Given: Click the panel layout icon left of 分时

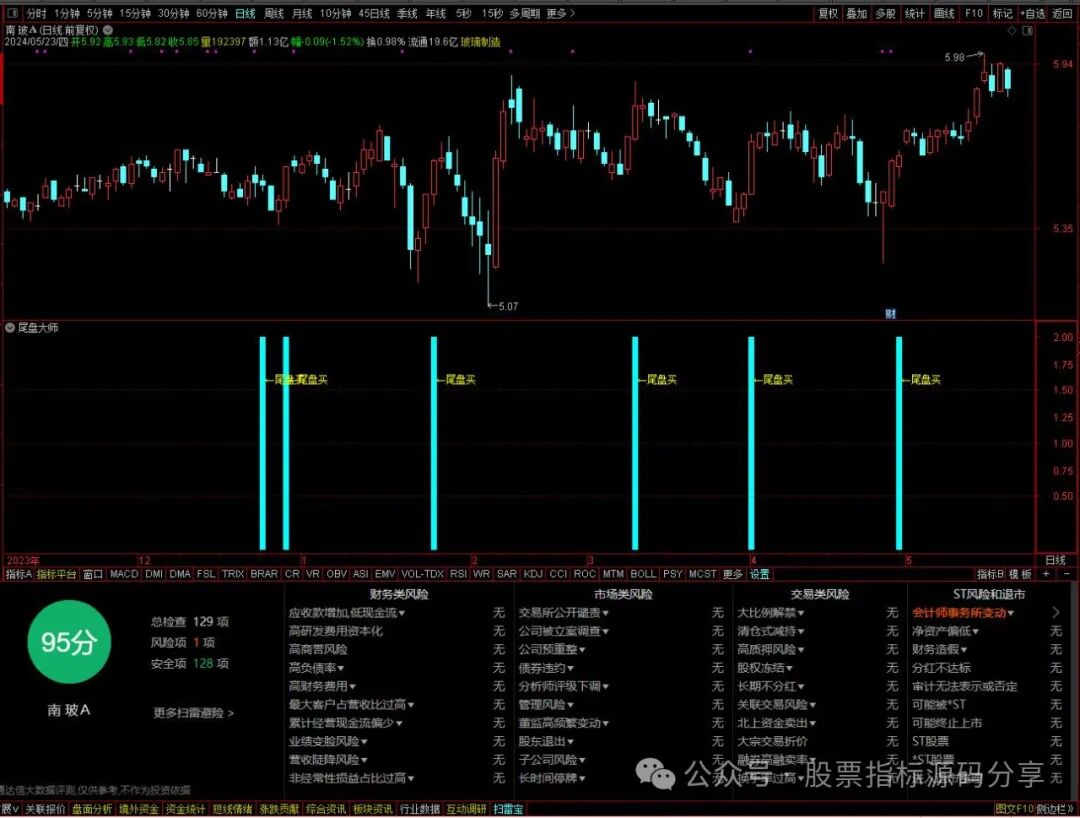Looking at the screenshot, I should click(x=12, y=13).
